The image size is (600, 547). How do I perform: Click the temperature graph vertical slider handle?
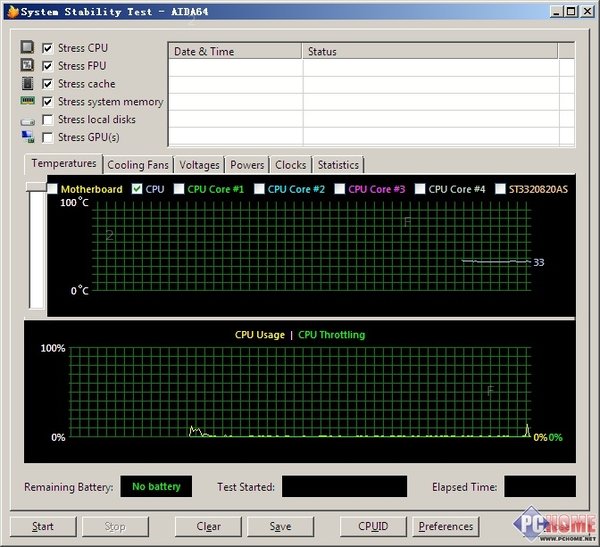37,187
